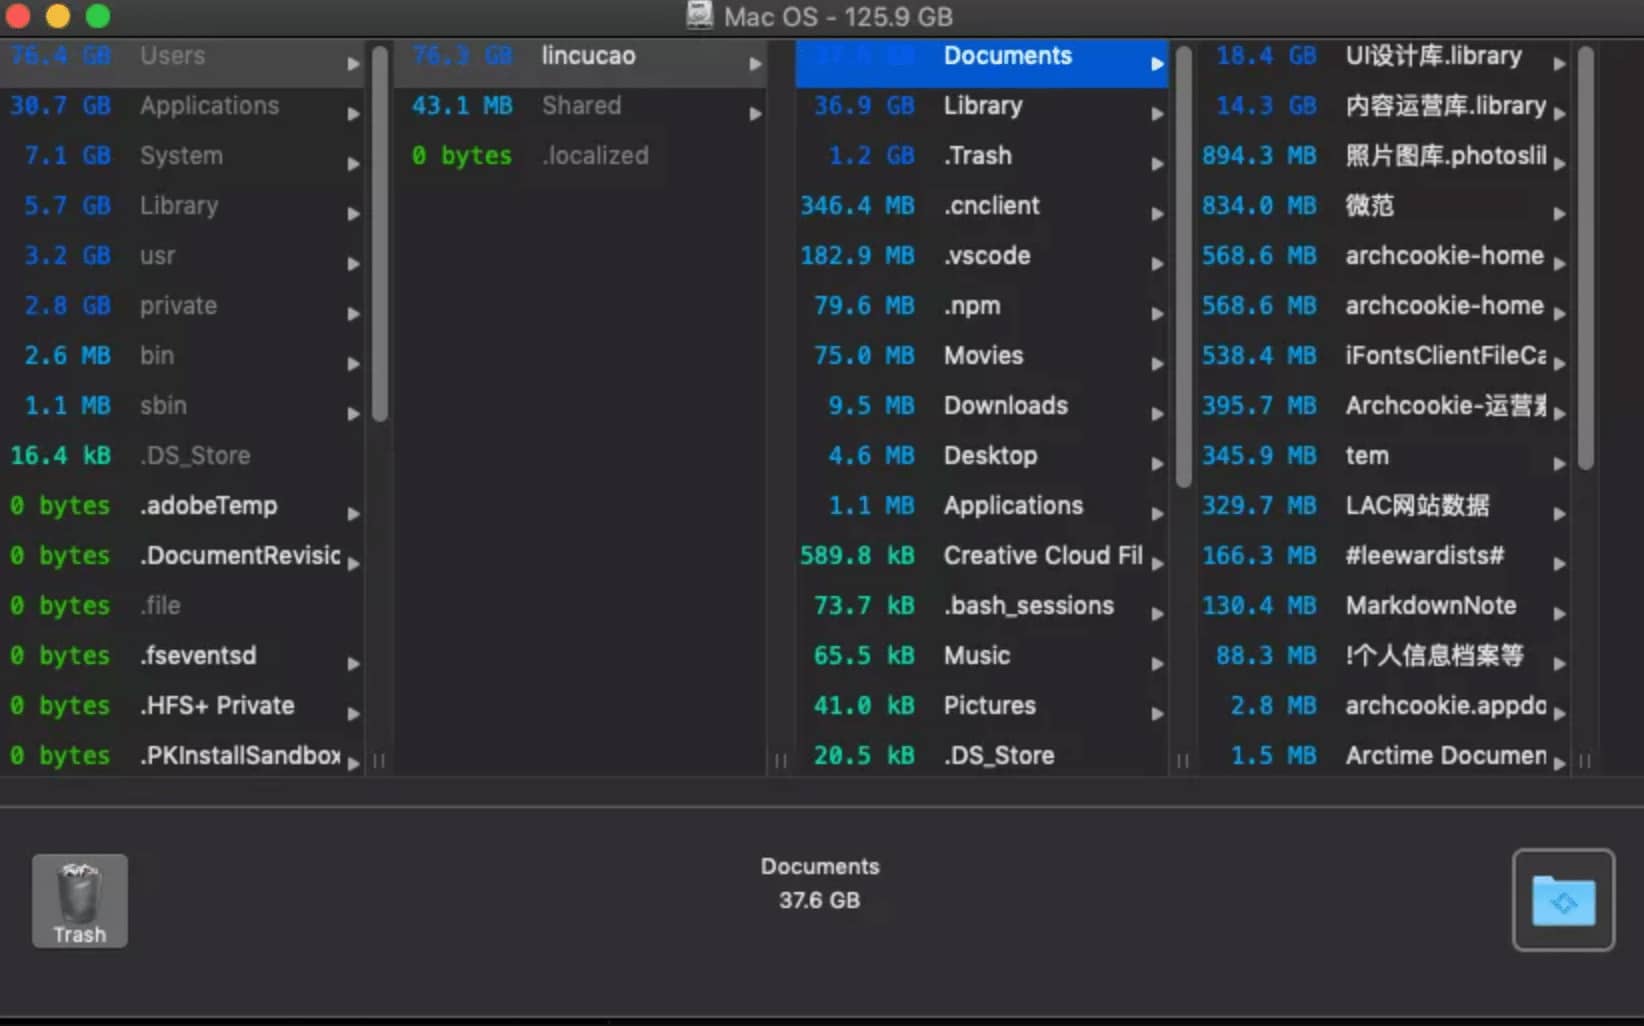Screen dimensions: 1644x1026
Task: Expand the arrow next to Users
Action: click(353, 64)
